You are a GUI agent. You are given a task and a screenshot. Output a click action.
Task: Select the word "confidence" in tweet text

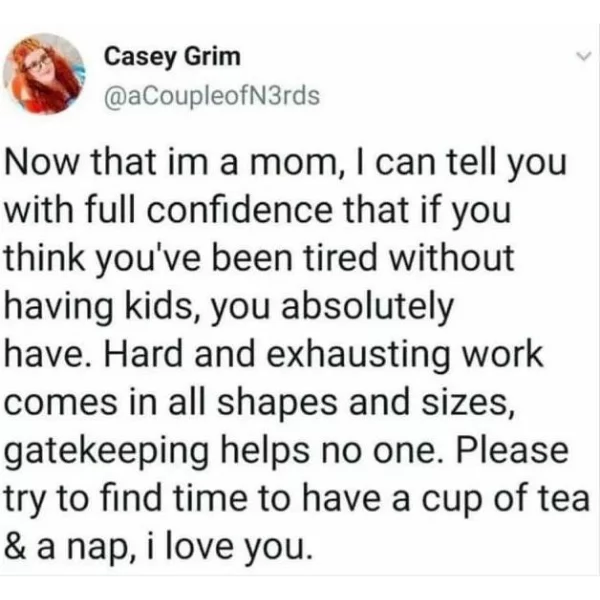240,210
